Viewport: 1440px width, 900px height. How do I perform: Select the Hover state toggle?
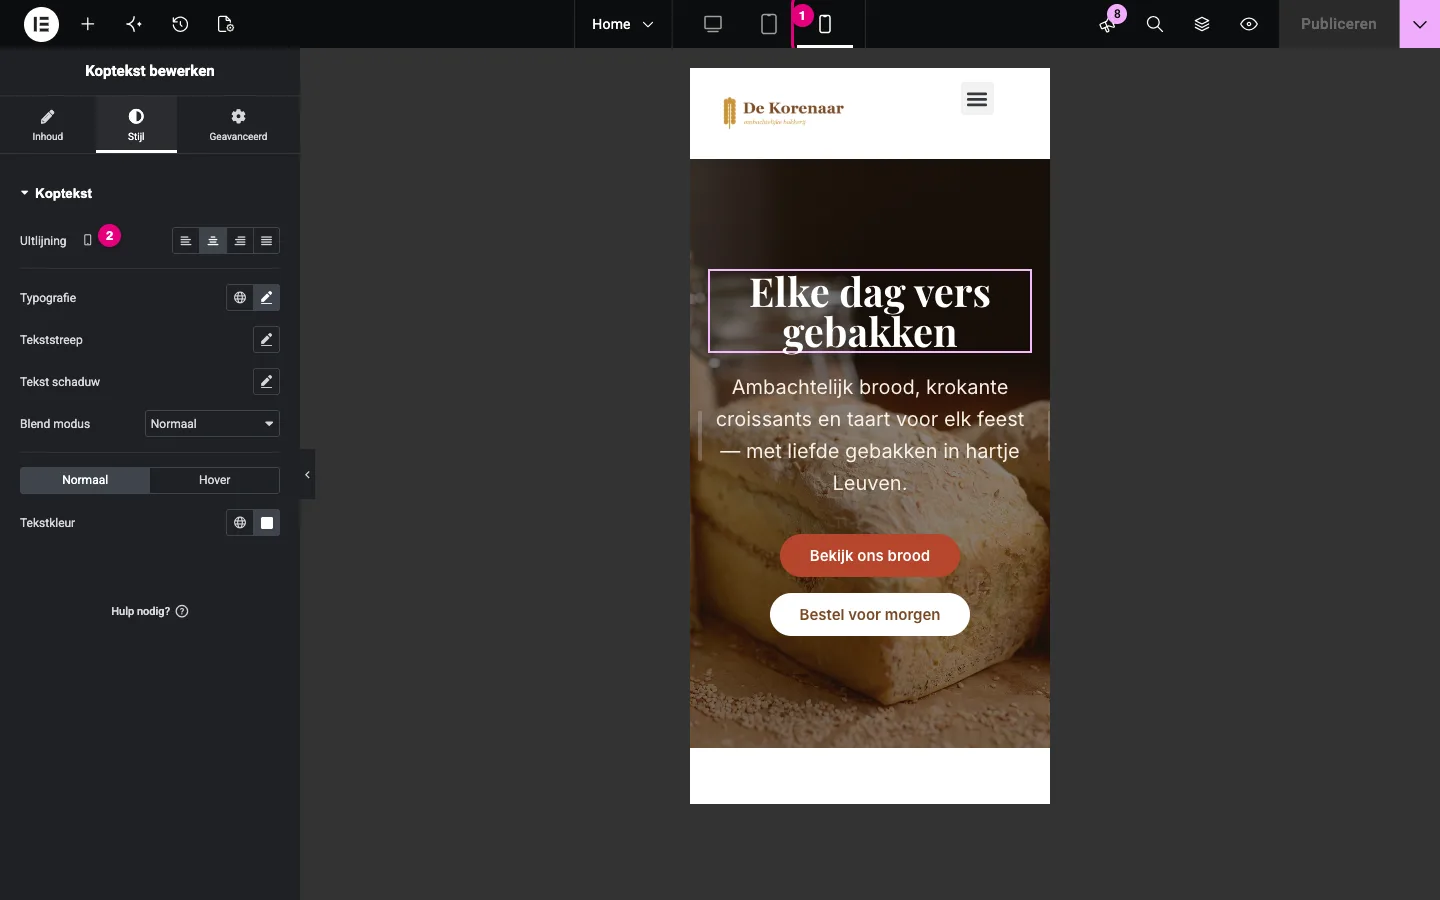(x=215, y=480)
